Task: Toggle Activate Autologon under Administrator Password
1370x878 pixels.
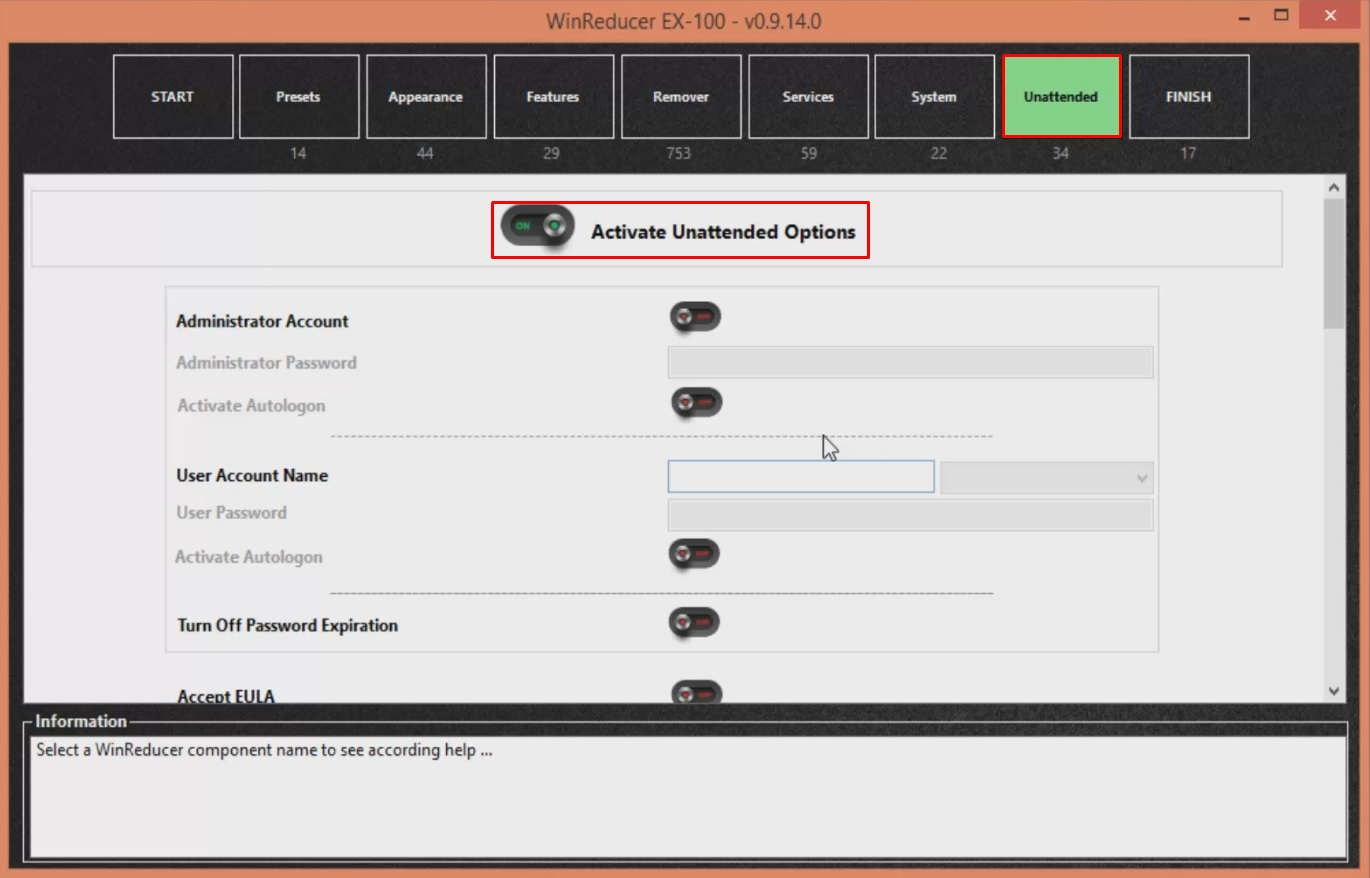Action: point(695,402)
